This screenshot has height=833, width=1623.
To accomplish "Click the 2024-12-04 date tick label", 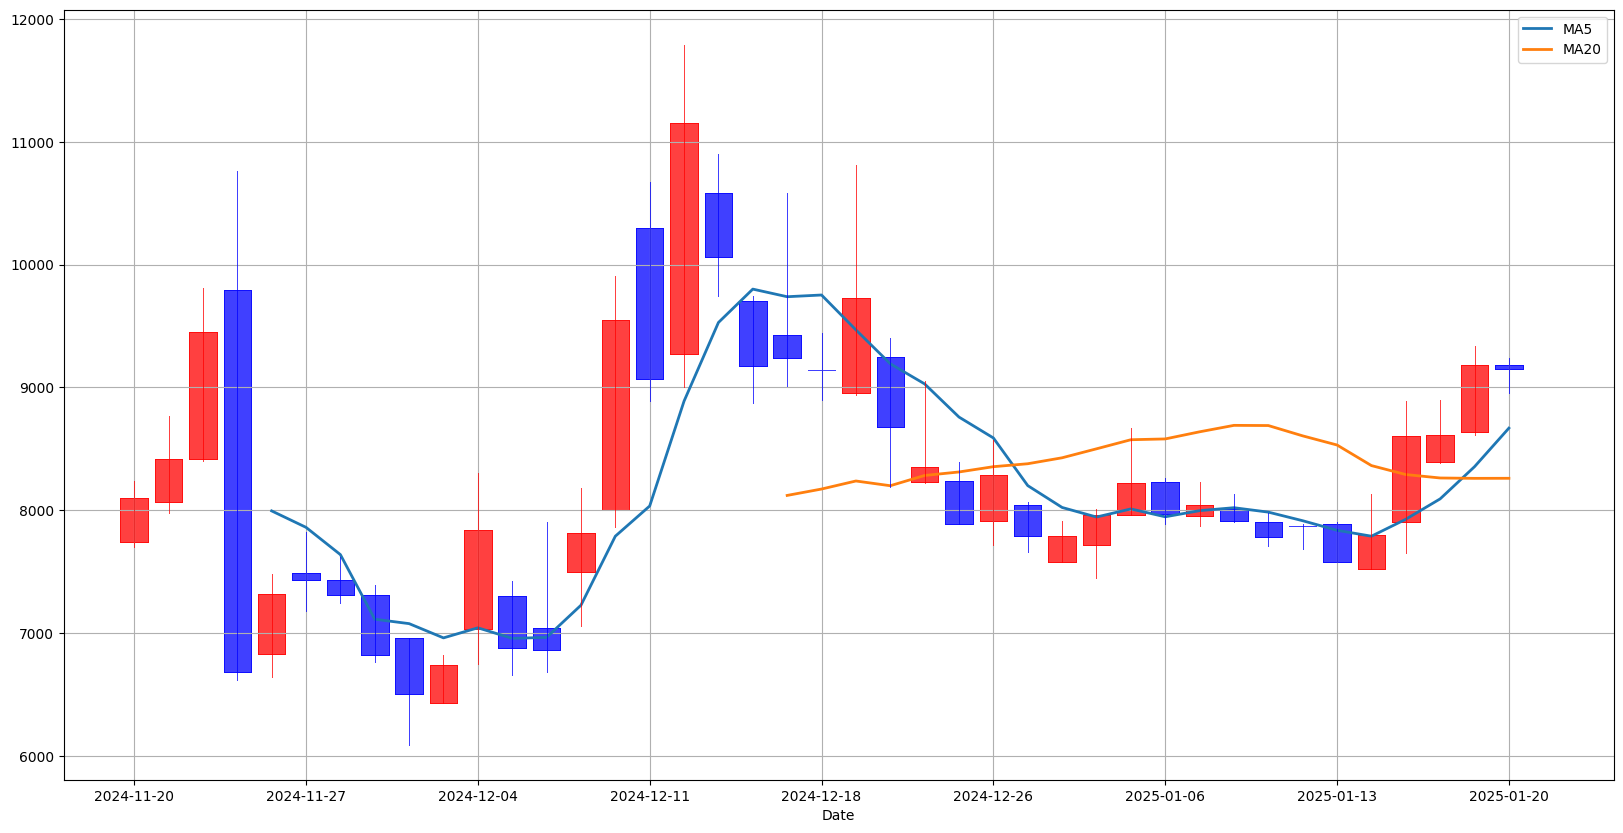I will point(478,796).
